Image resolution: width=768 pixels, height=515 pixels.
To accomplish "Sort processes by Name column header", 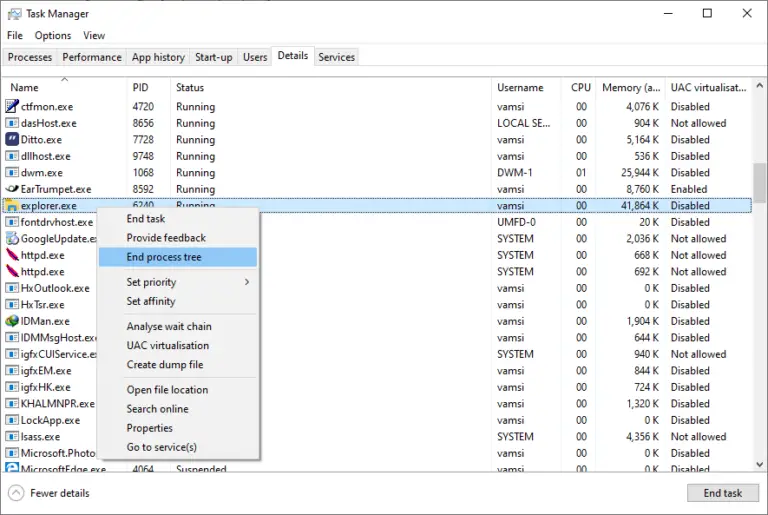I will pos(25,88).
